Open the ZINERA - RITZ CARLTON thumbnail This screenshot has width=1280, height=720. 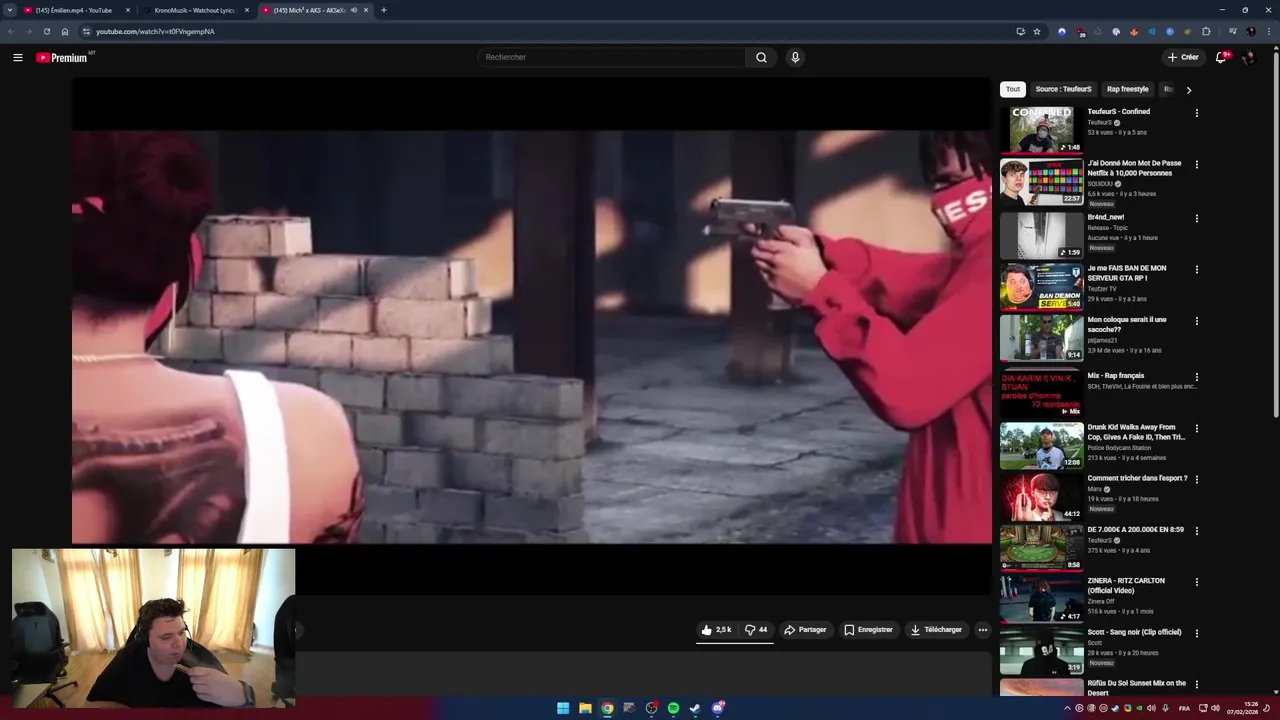click(x=1041, y=599)
